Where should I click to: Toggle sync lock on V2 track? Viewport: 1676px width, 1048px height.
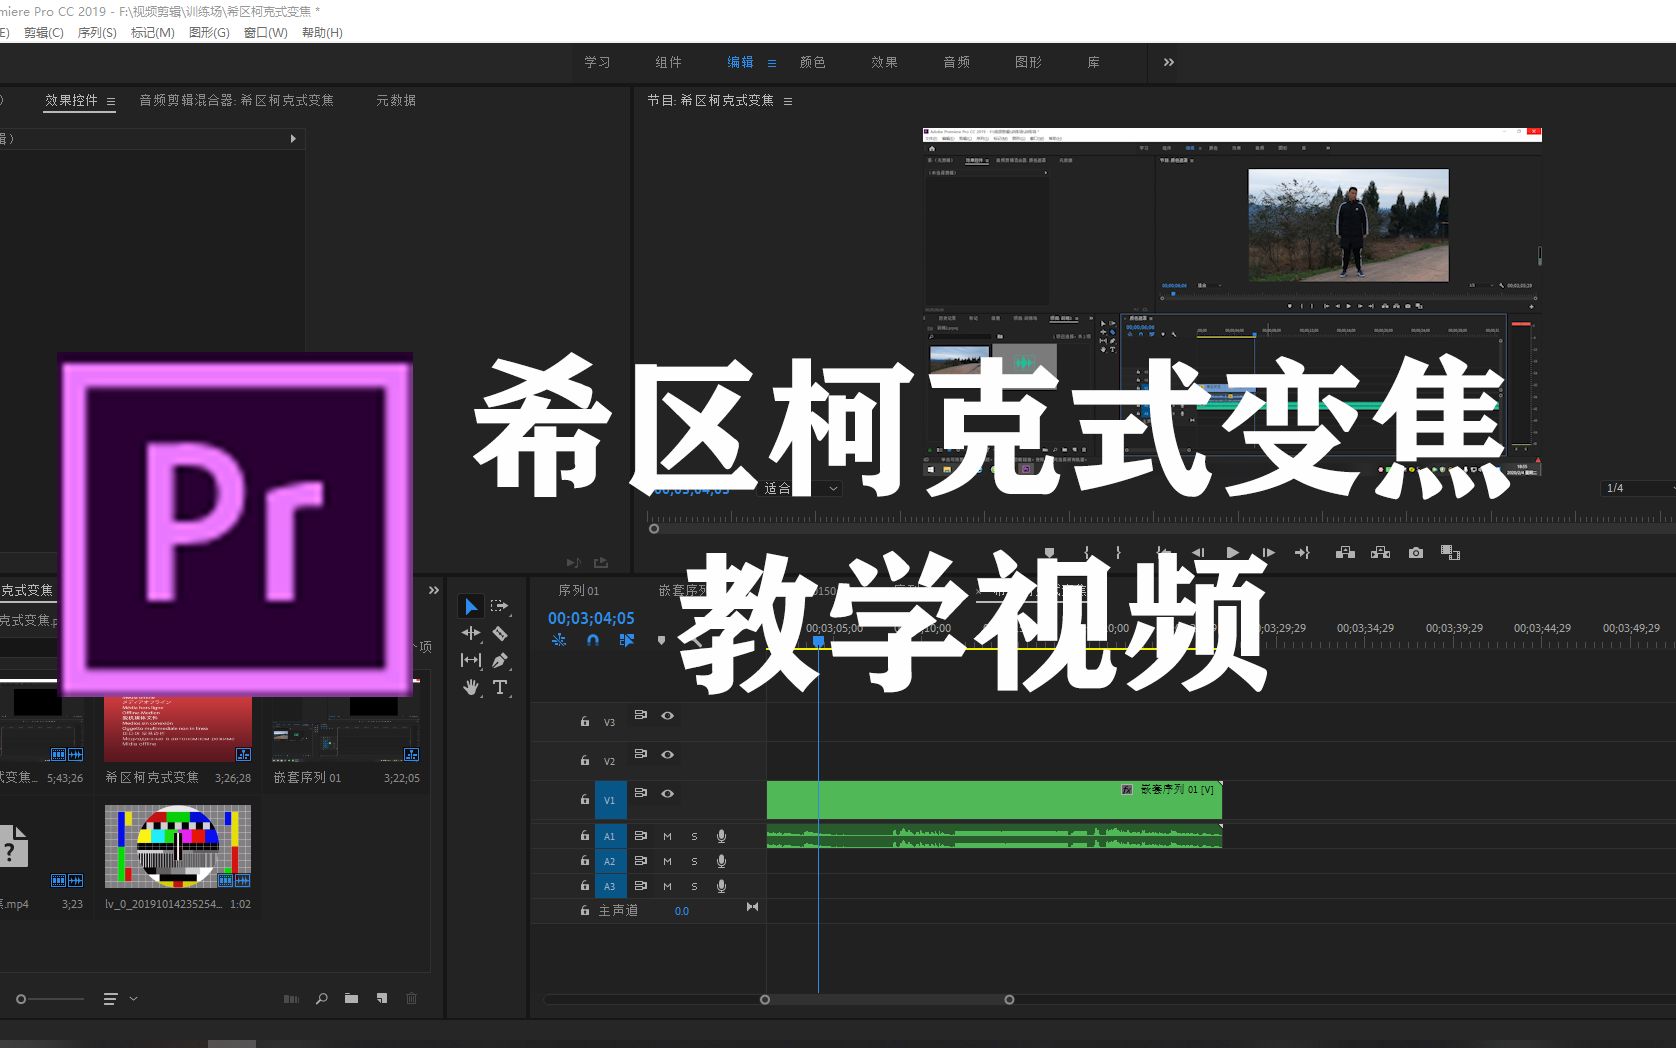tap(641, 754)
